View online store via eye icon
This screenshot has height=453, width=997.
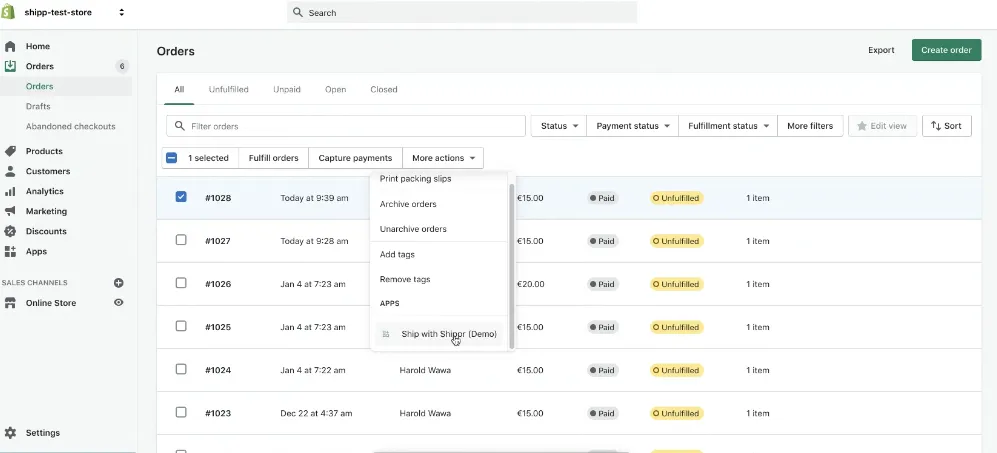[118, 303]
